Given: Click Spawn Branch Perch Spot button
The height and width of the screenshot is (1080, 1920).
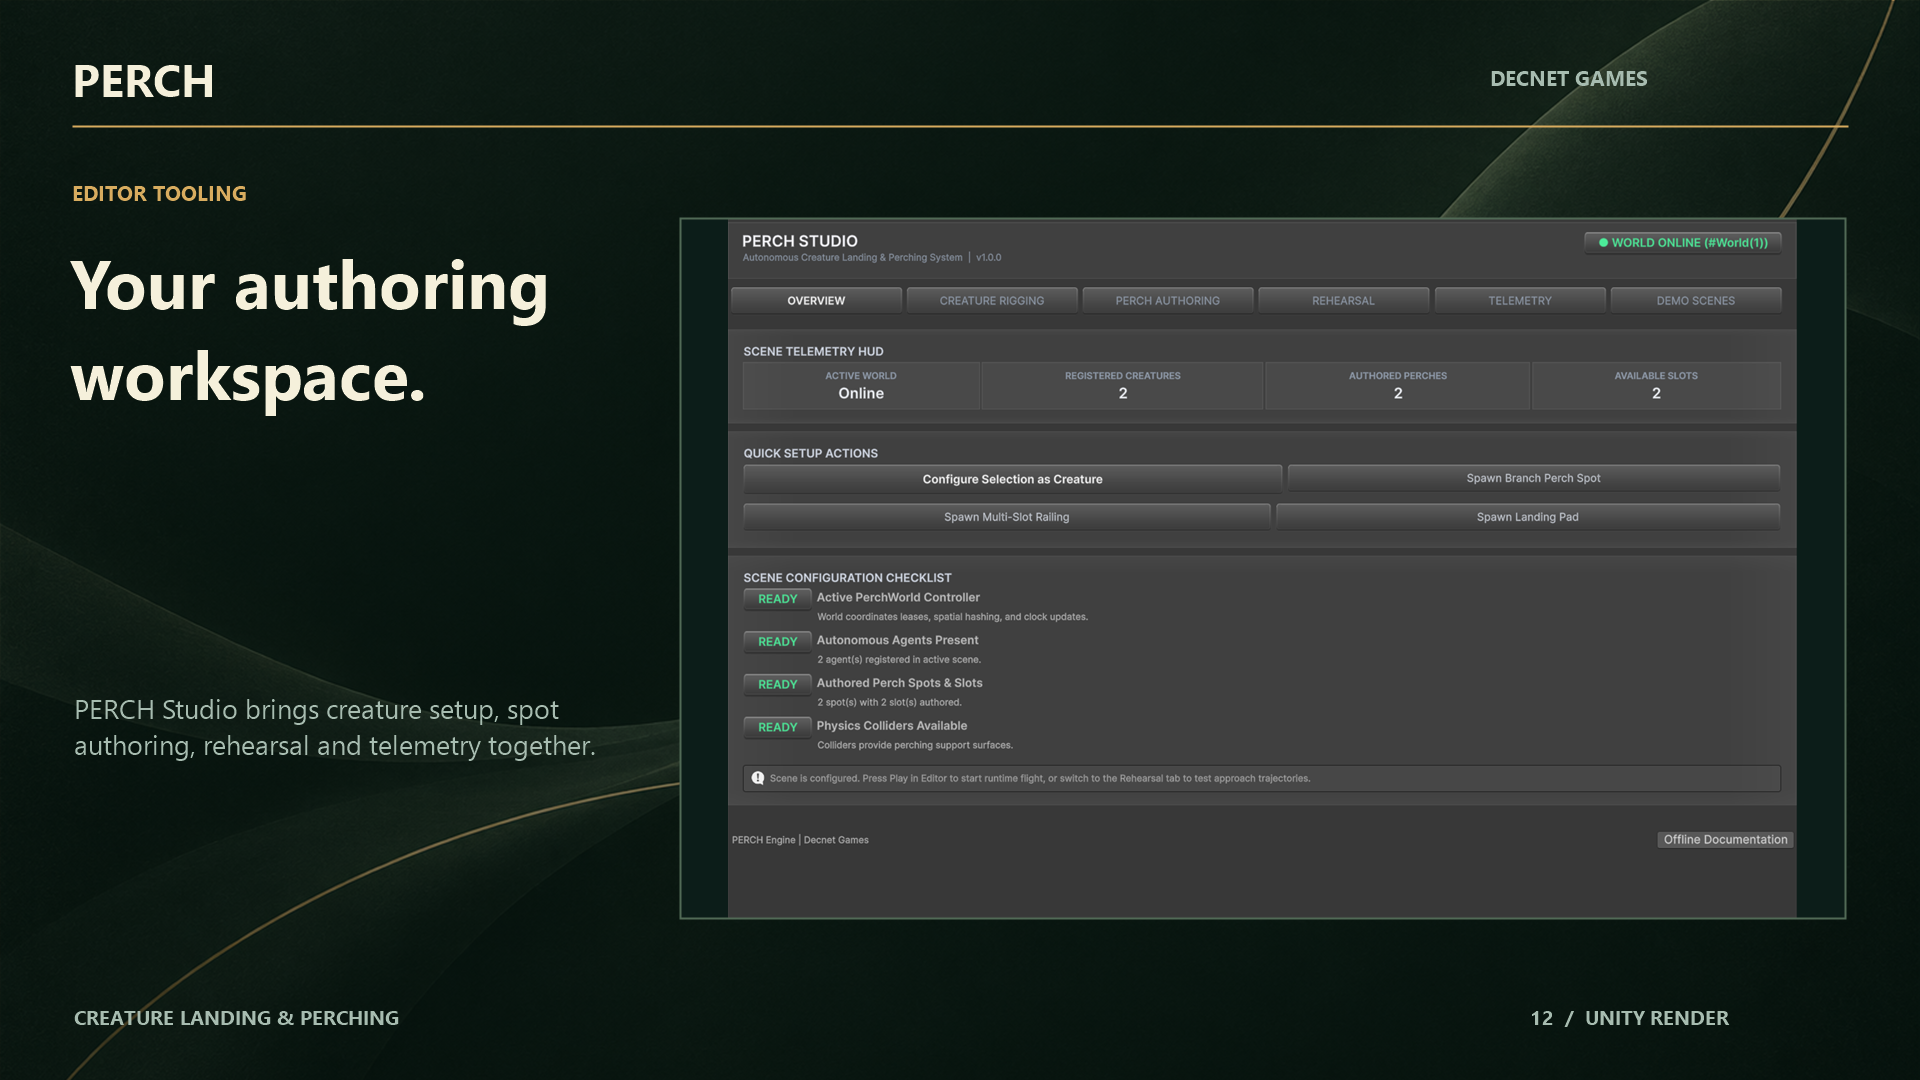Looking at the screenshot, I should [x=1533, y=478].
